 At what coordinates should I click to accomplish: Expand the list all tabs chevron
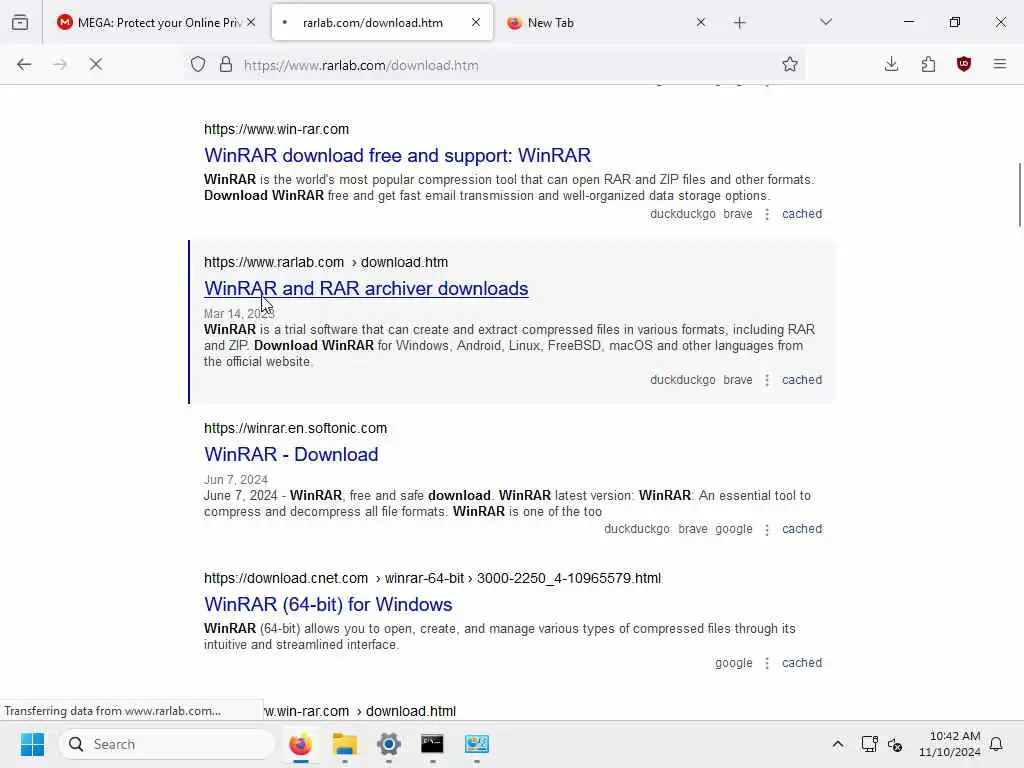point(826,22)
